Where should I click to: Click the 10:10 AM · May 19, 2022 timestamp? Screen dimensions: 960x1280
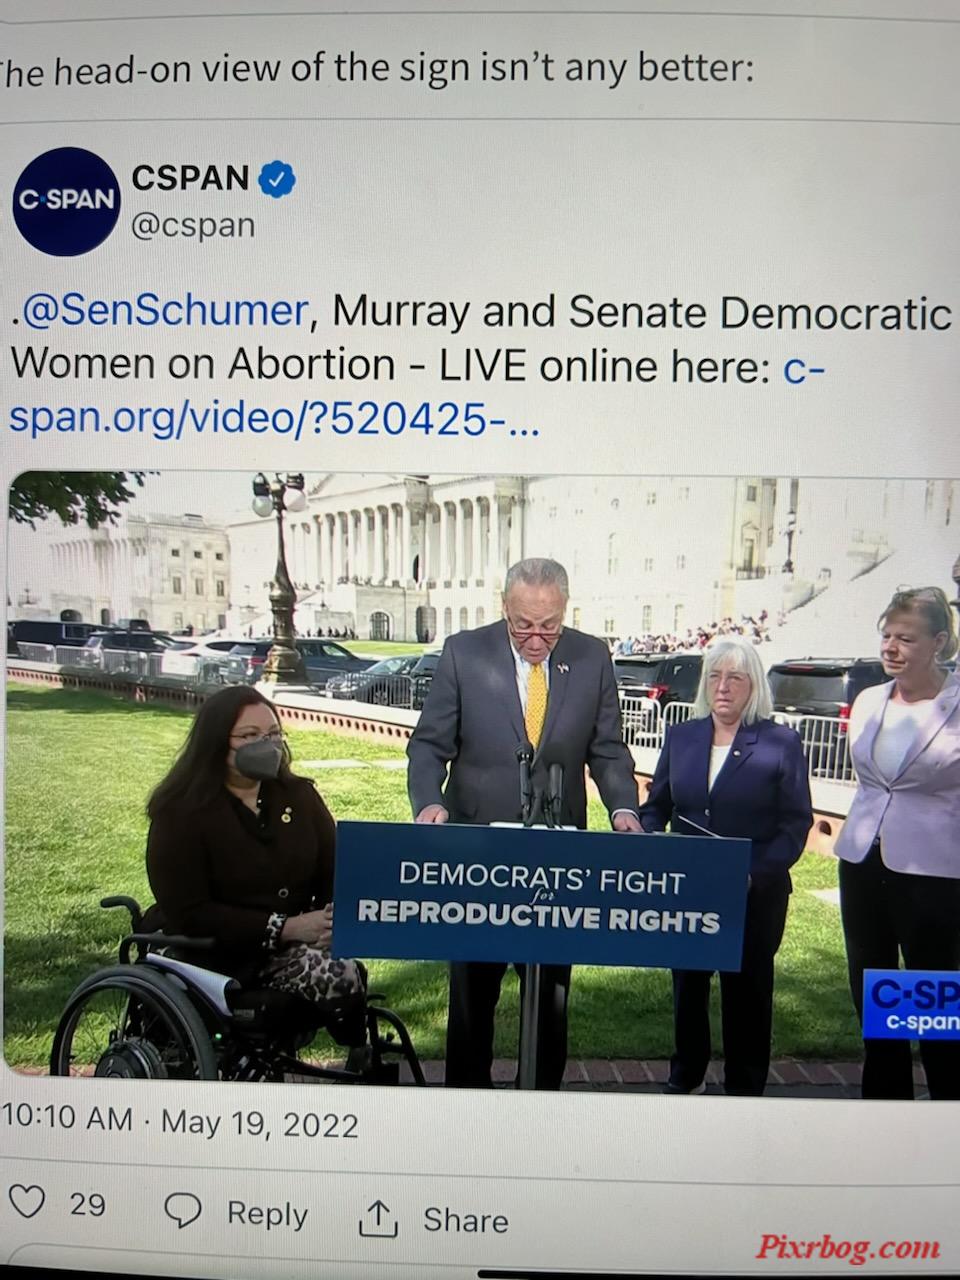coord(180,1121)
